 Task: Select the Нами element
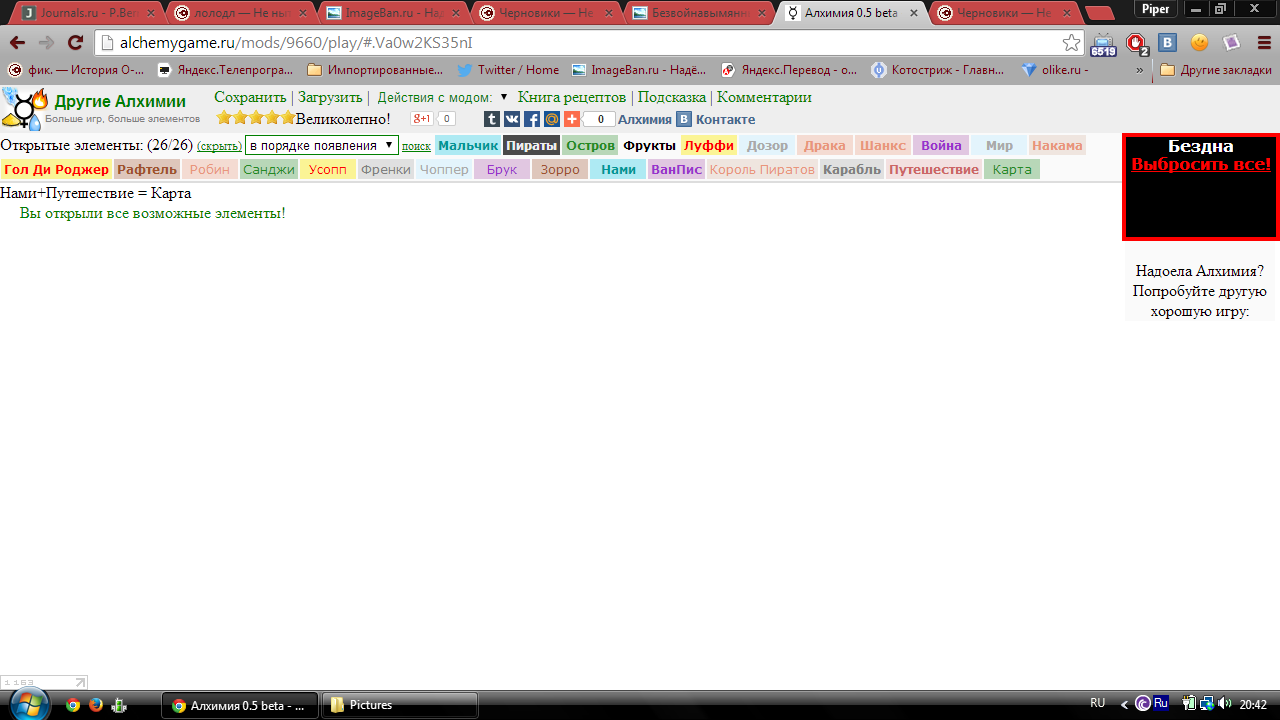click(618, 169)
